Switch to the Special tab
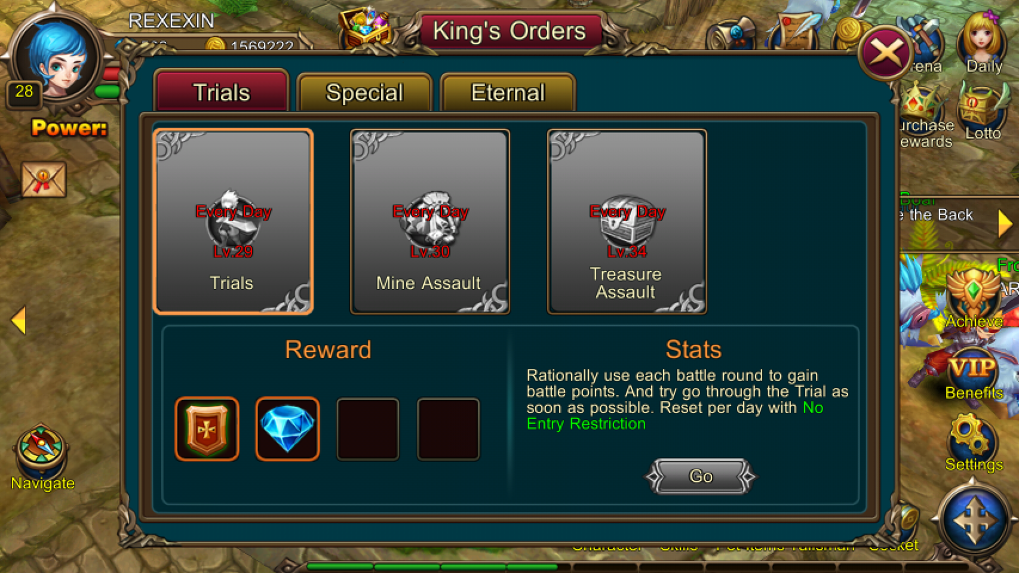1019x573 pixels. tap(365, 93)
